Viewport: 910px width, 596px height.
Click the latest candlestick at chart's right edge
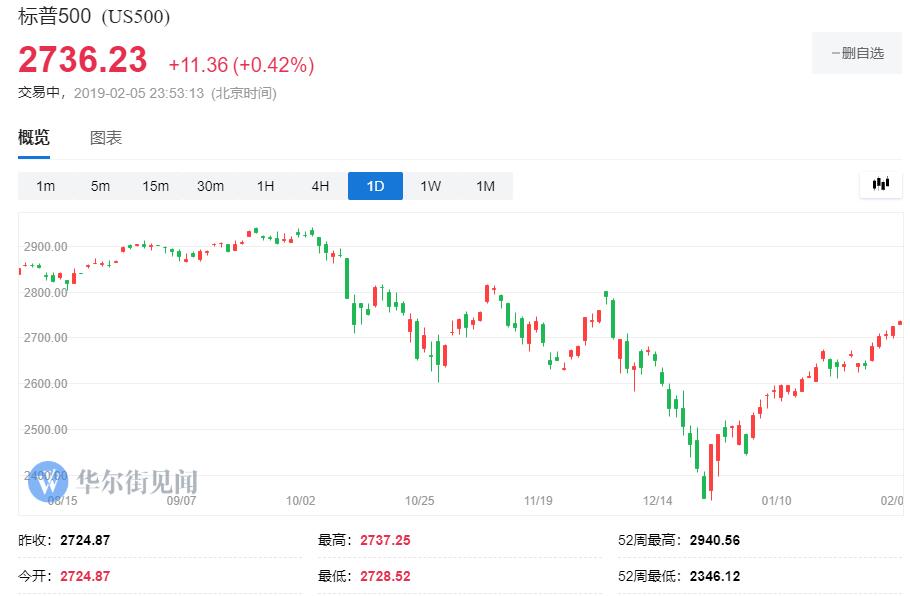click(900, 323)
